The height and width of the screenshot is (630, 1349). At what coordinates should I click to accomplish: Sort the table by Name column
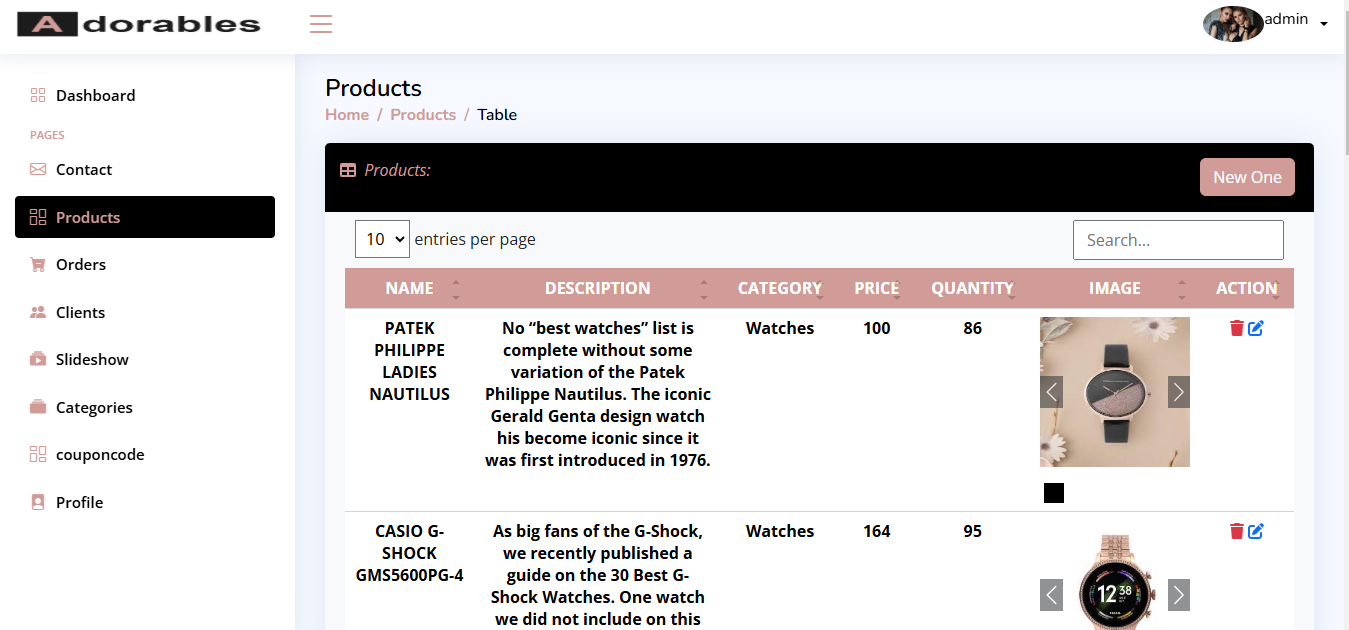point(409,288)
